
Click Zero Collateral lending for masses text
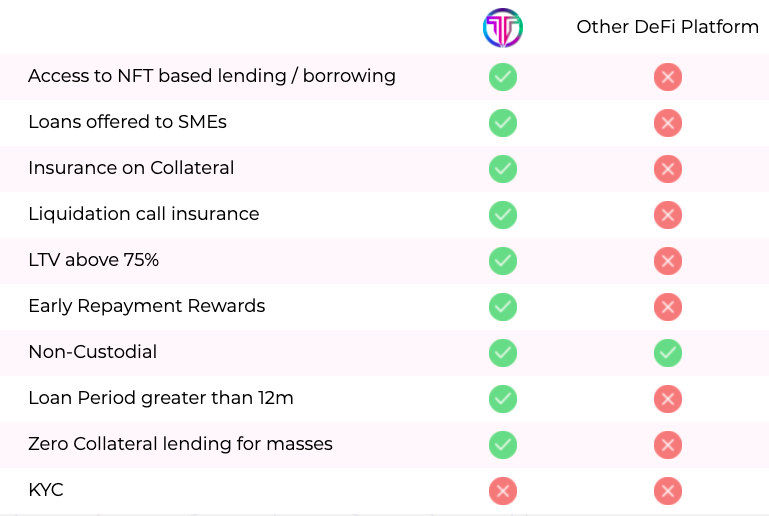(x=180, y=444)
